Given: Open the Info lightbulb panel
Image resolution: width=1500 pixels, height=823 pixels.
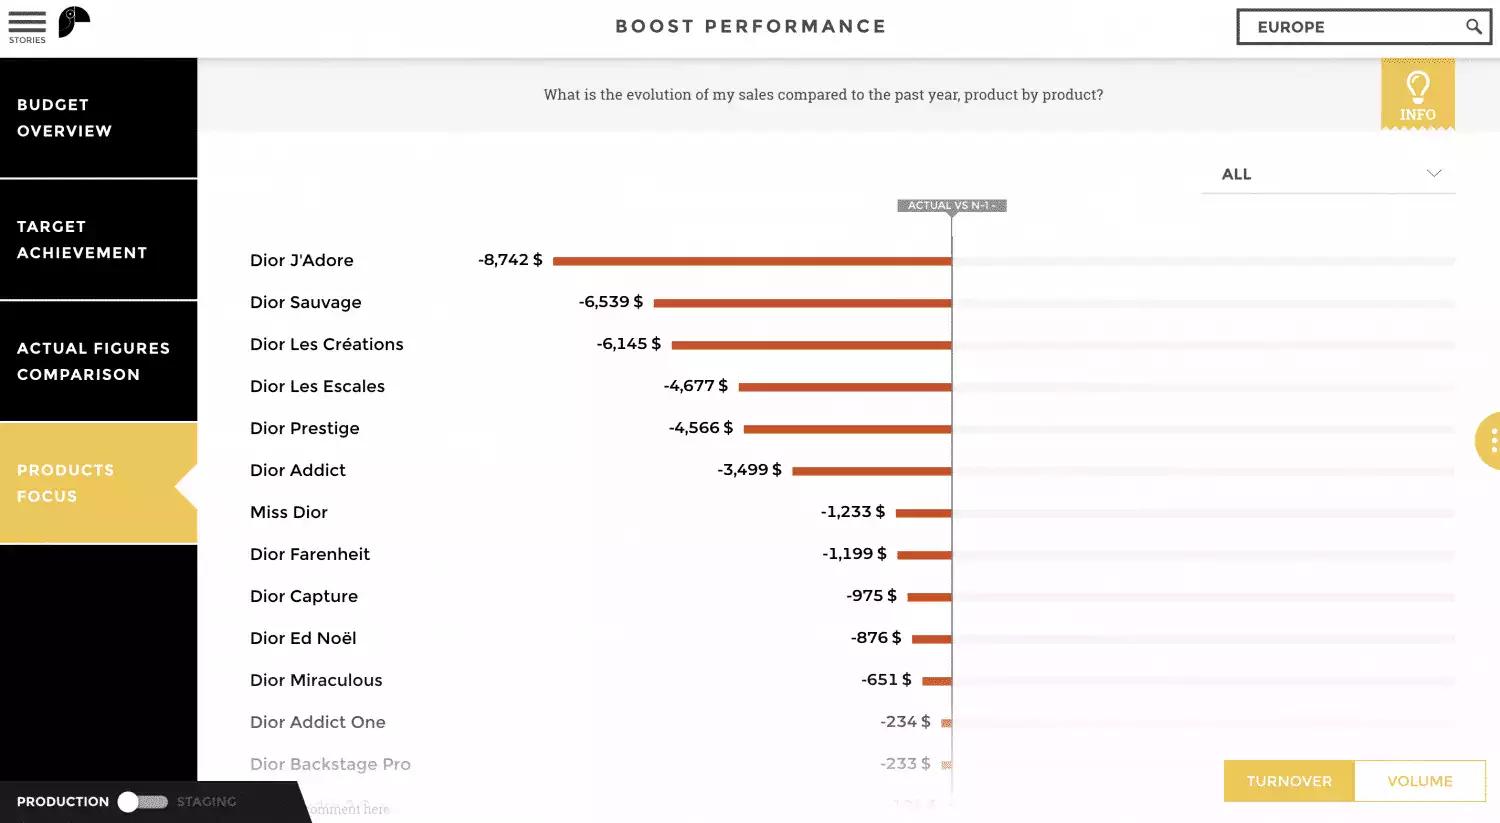Looking at the screenshot, I should 1417,95.
